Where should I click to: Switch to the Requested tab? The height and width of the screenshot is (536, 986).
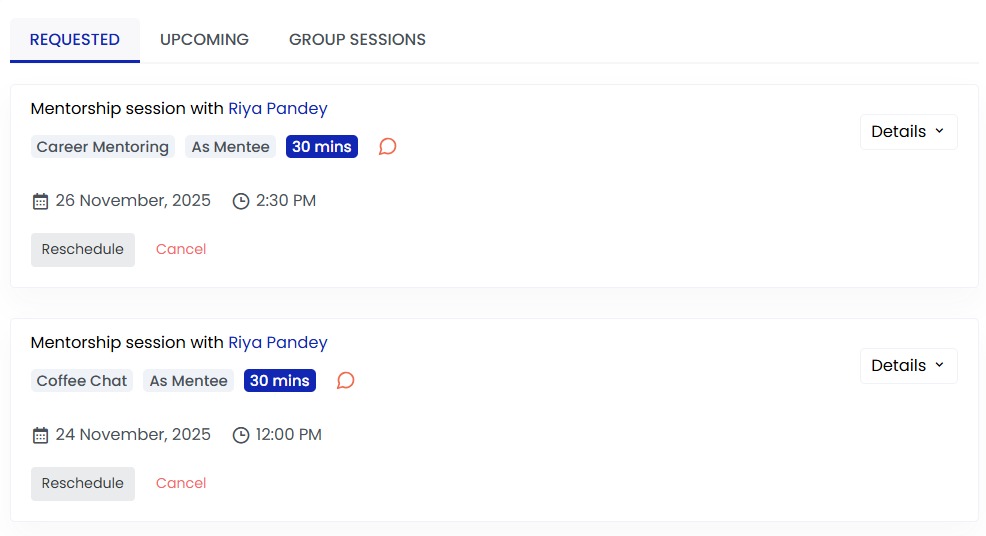75,40
